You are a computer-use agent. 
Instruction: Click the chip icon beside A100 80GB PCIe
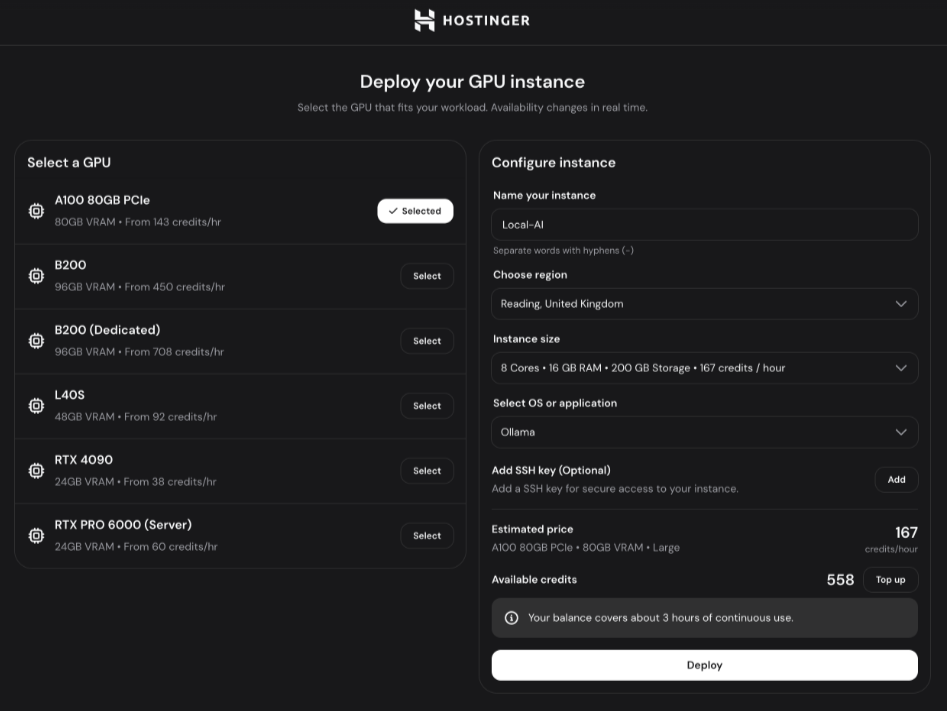coord(36,211)
